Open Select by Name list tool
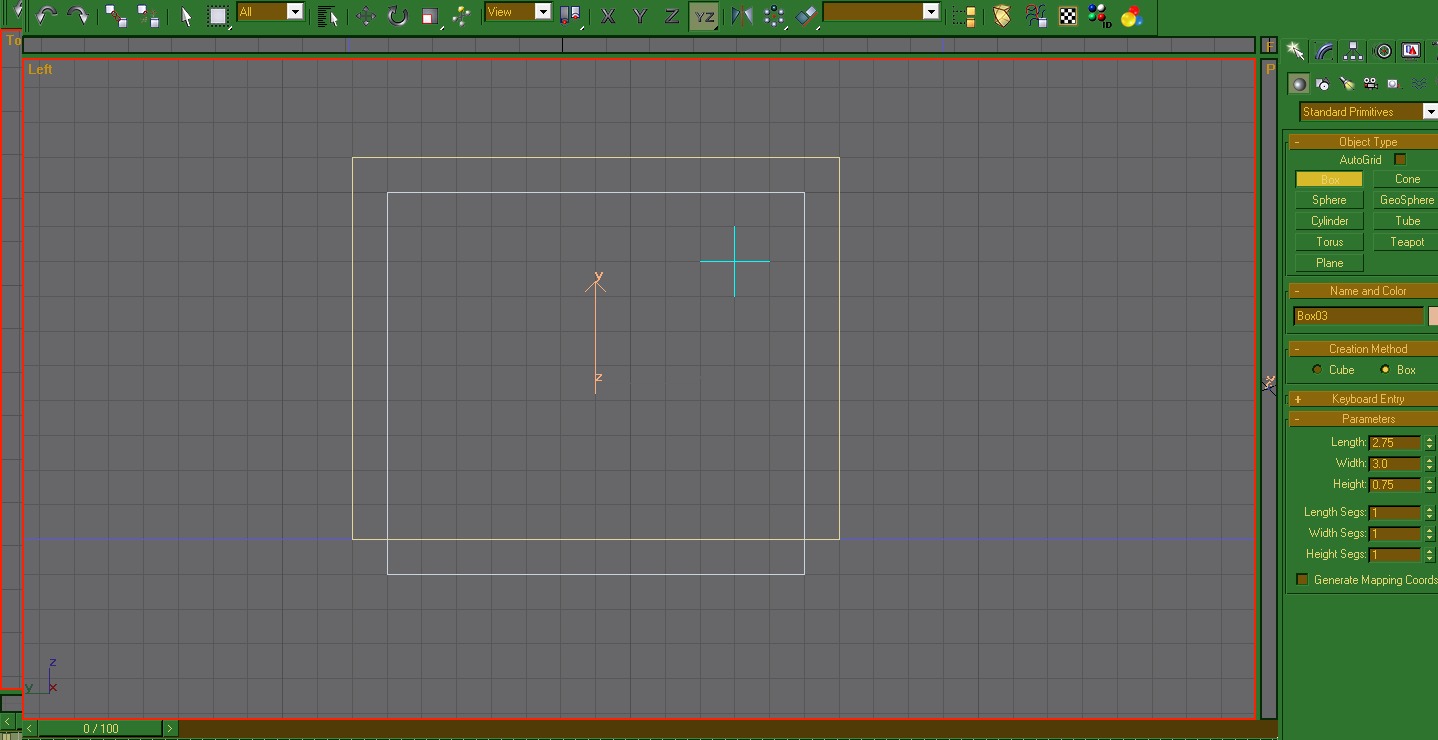 point(328,15)
